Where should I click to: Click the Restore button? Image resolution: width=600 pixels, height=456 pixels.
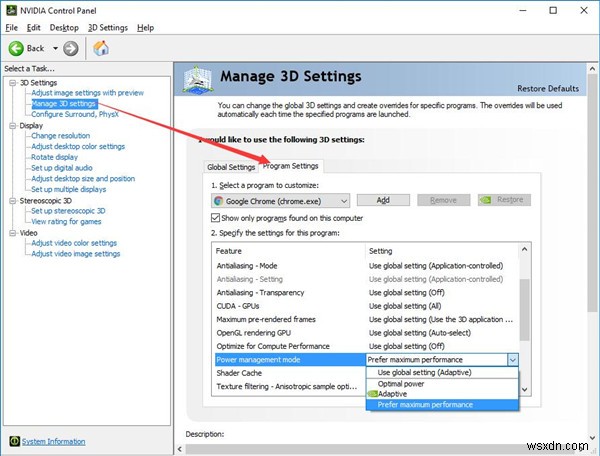[x=504, y=200]
